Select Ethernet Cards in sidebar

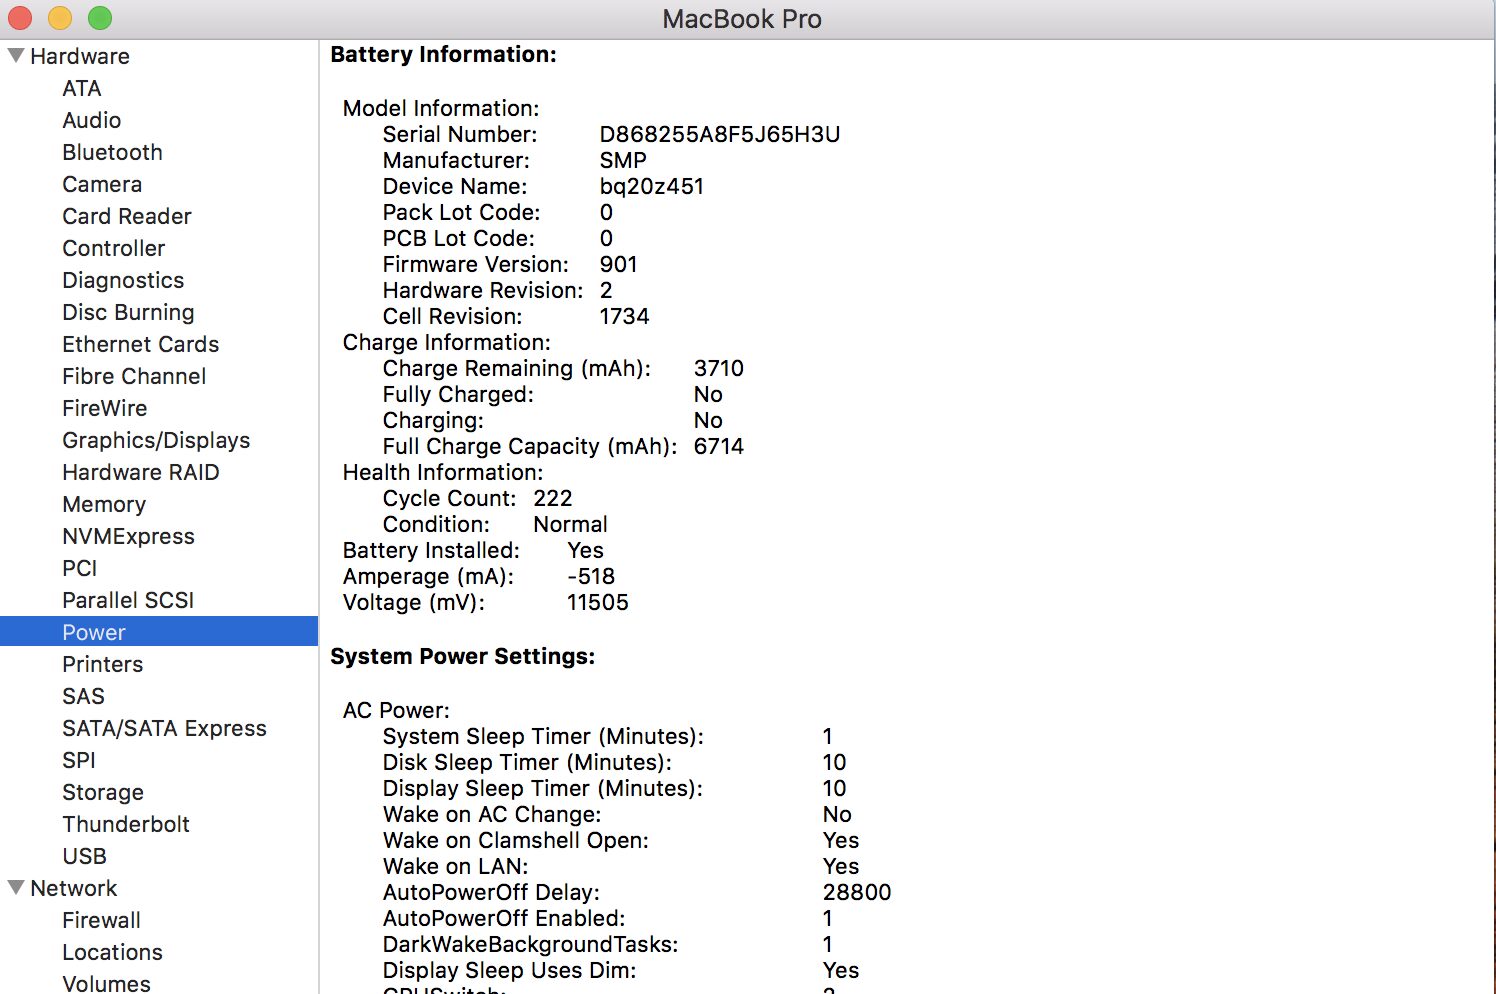tap(140, 344)
